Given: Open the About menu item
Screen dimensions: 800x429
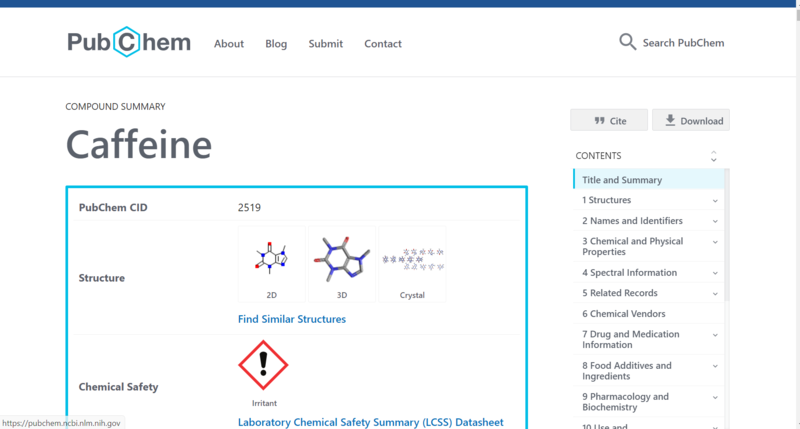Looking at the screenshot, I should (x=229, y=44).
